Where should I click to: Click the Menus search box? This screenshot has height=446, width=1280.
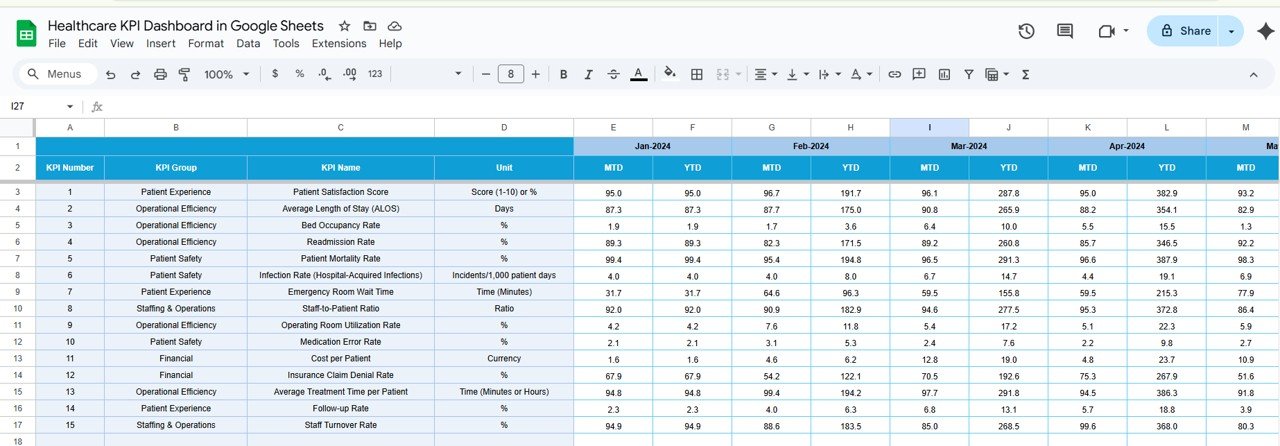(x=58, y=74)
